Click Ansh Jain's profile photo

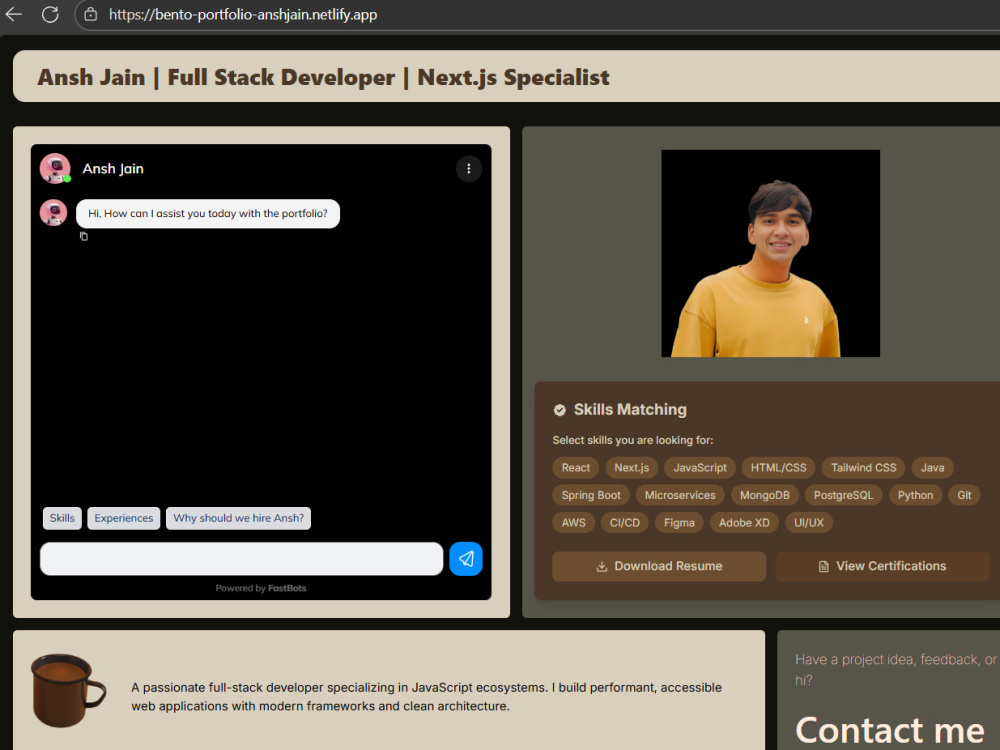770,253
